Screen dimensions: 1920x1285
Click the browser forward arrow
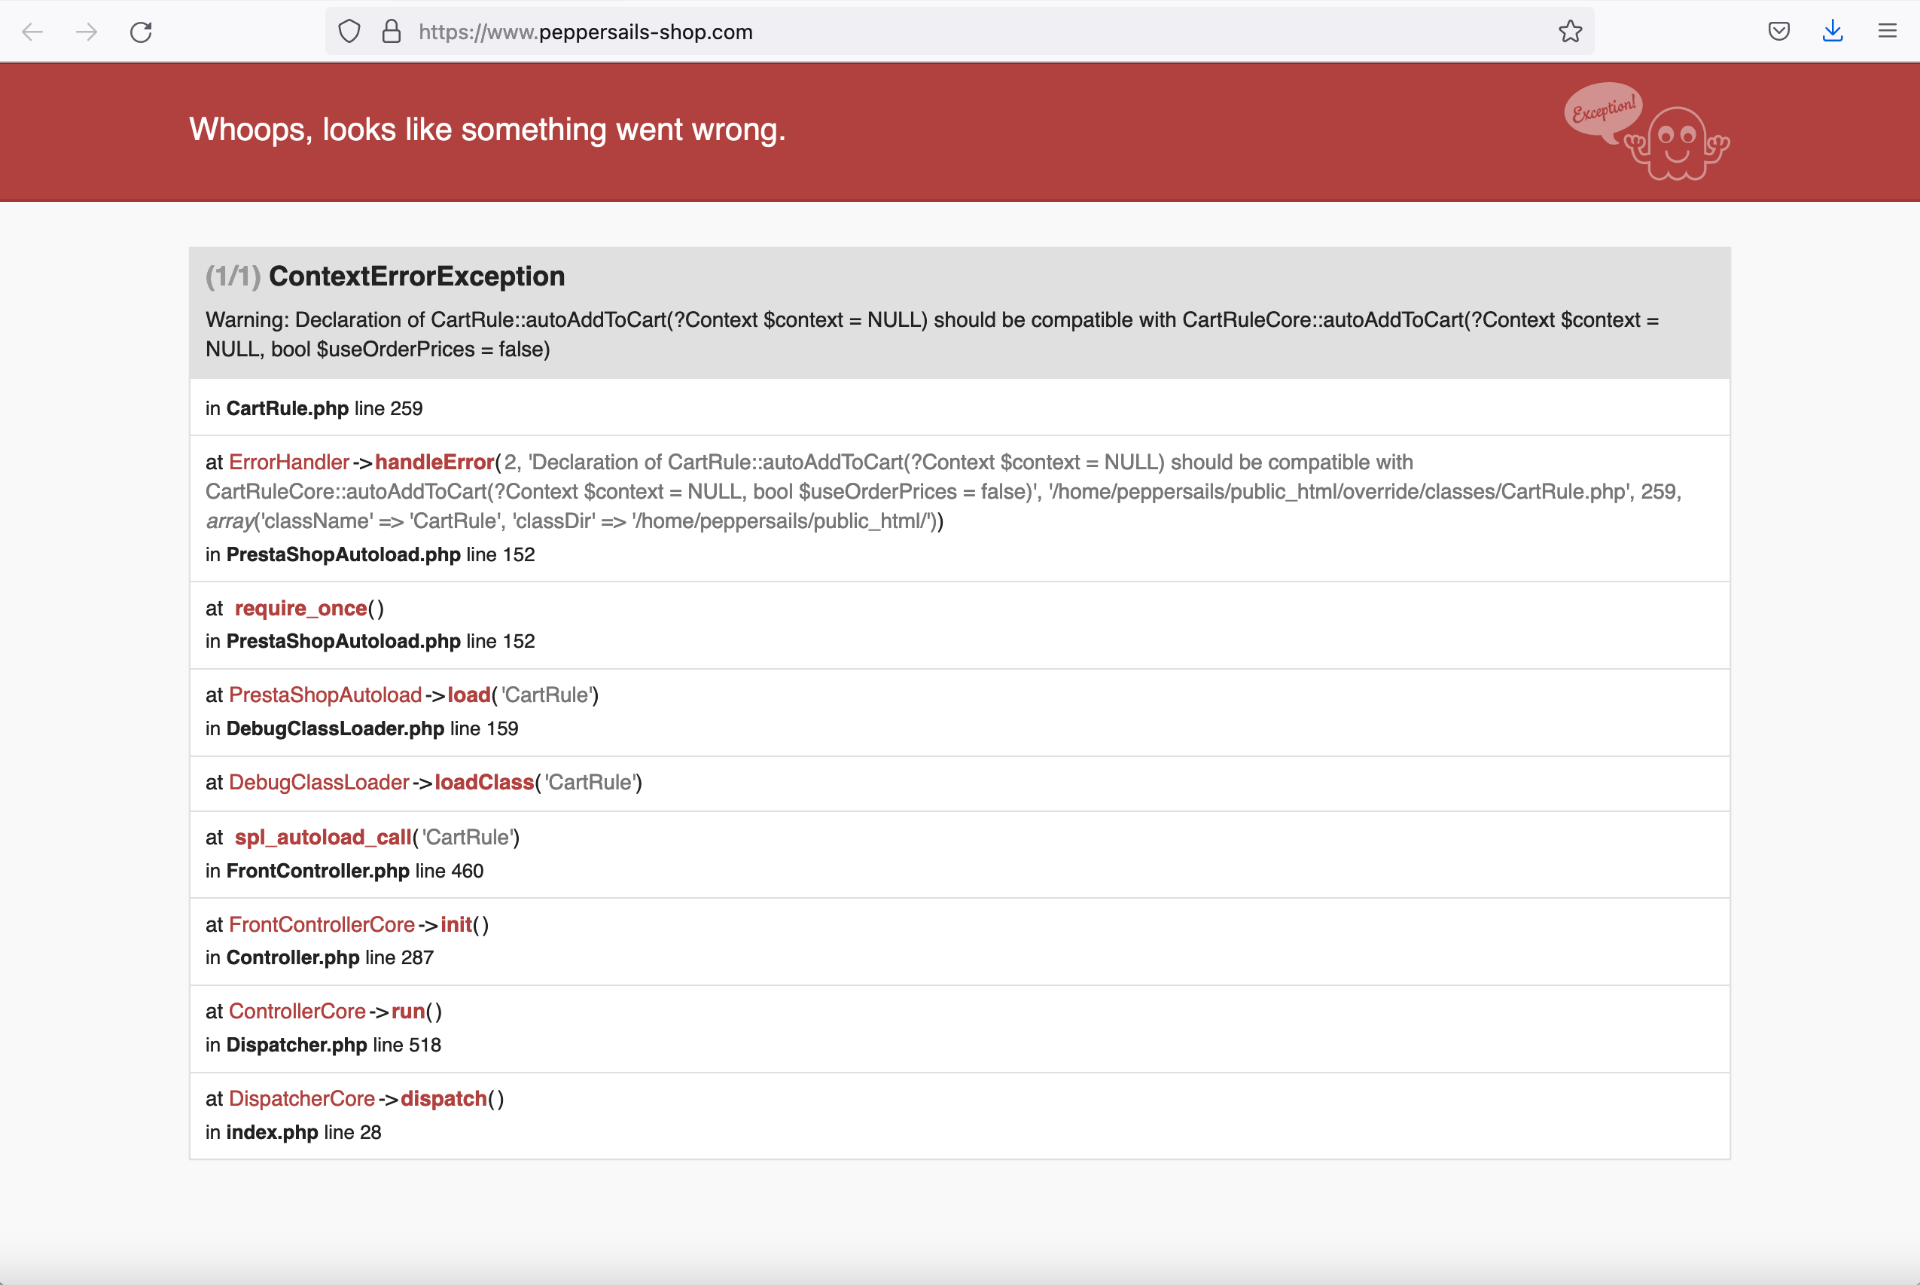pyautogui.click(x=87, y=32)
